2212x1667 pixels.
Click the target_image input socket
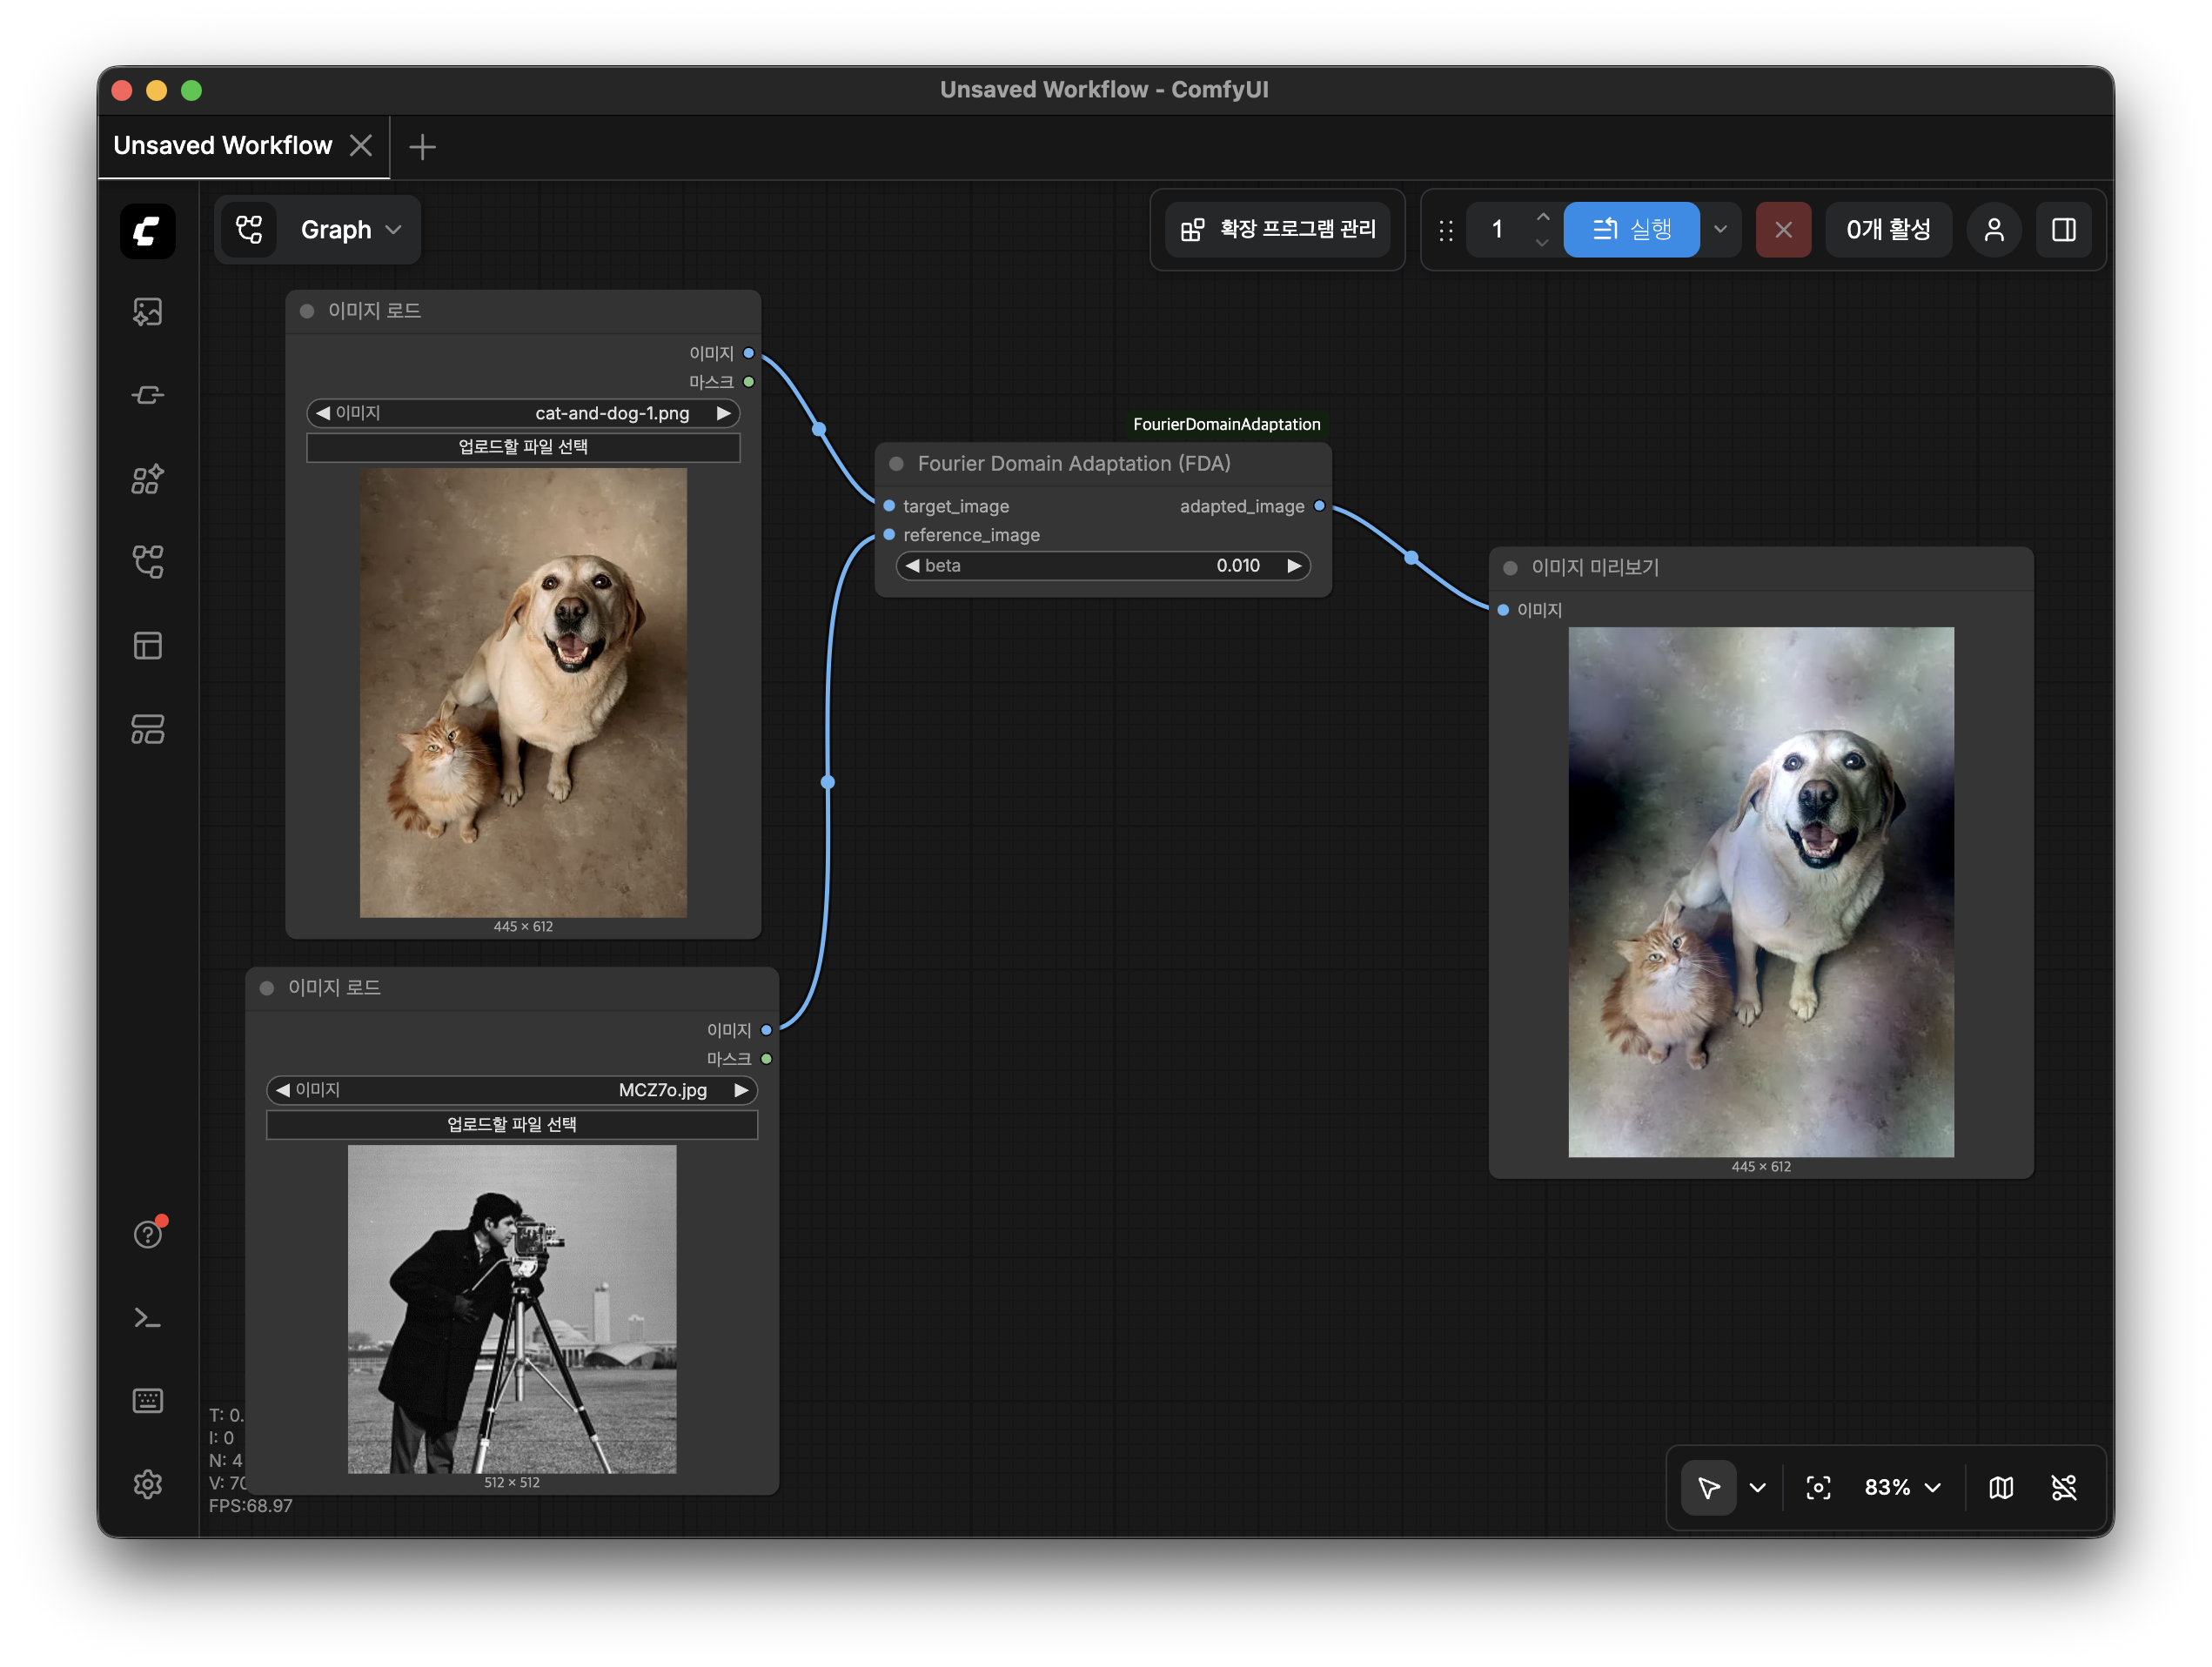(x=889, y=506)
